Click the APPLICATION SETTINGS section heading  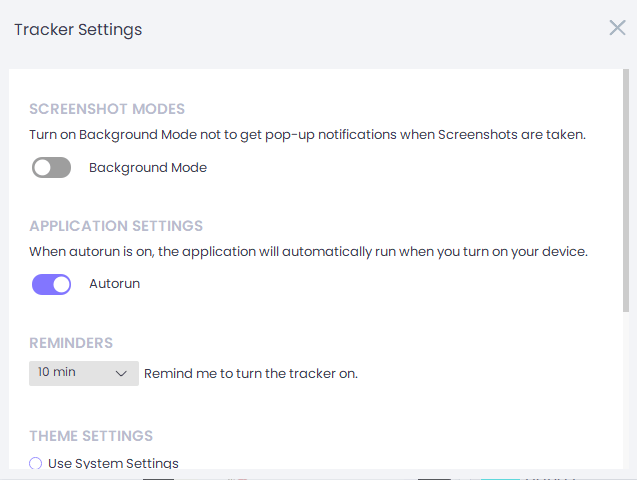tap(116, 225)
